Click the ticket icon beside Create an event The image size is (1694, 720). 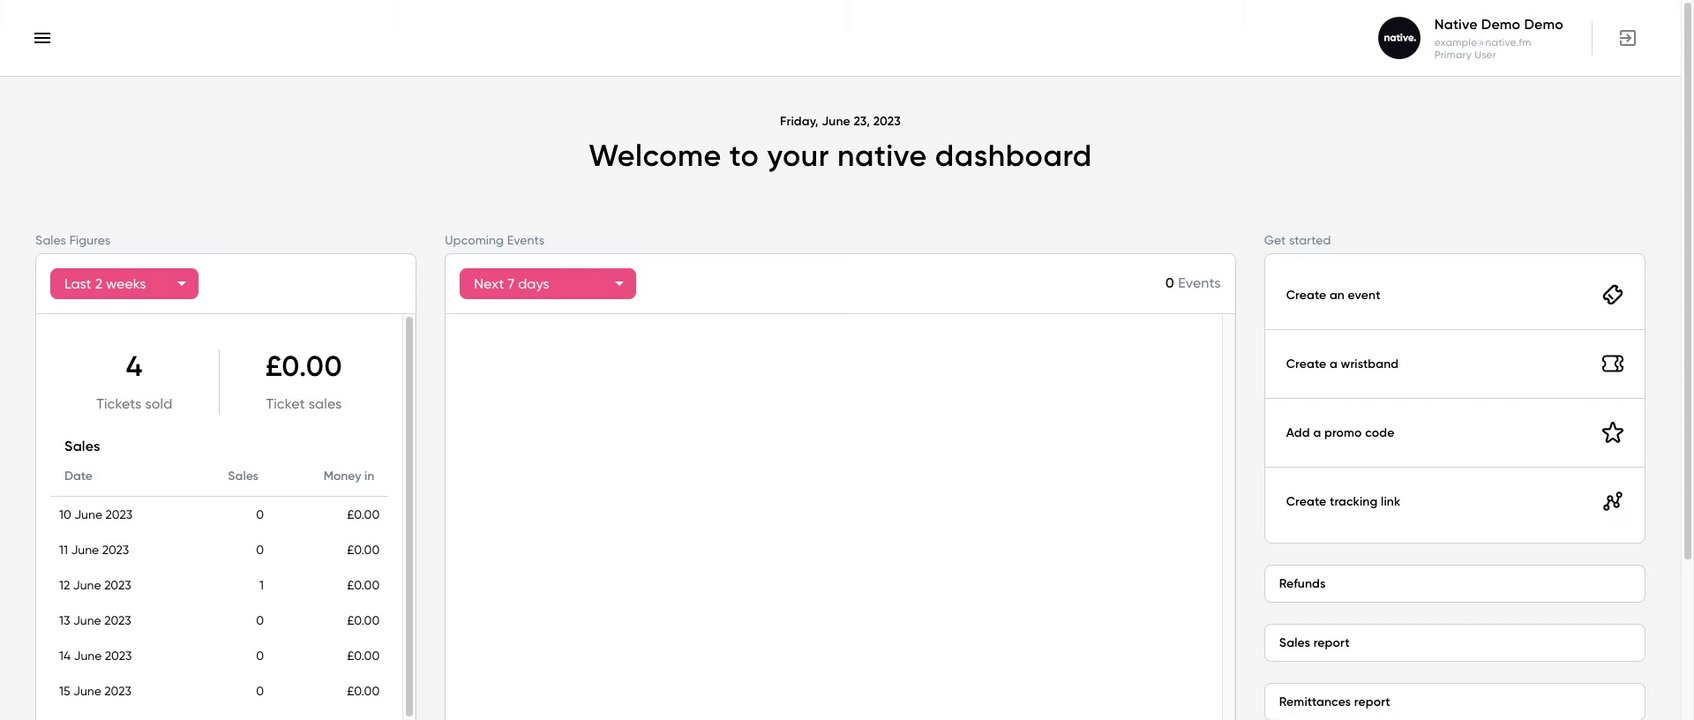[1612, 295]
